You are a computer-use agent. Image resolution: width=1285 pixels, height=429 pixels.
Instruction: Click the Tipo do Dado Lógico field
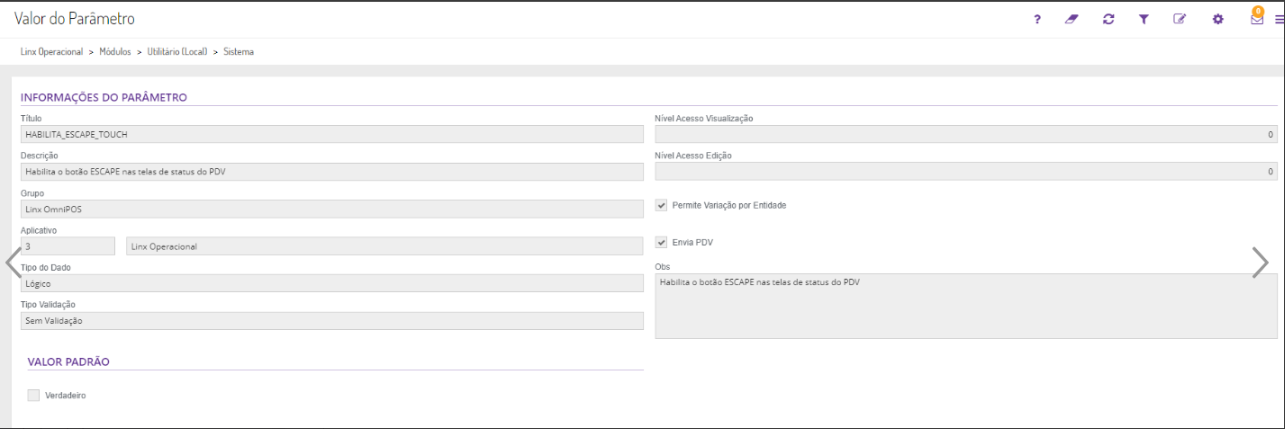point(331,284)
